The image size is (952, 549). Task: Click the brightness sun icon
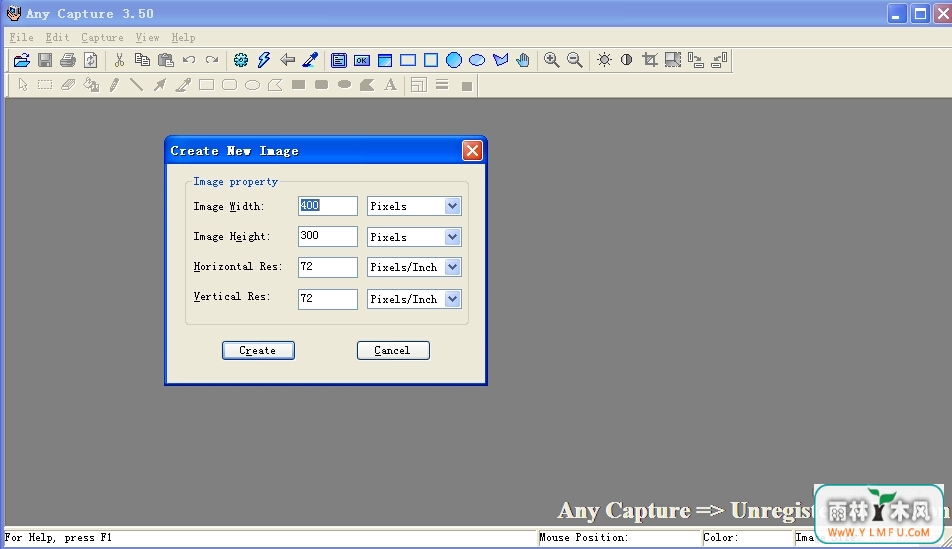click(604, 60)
